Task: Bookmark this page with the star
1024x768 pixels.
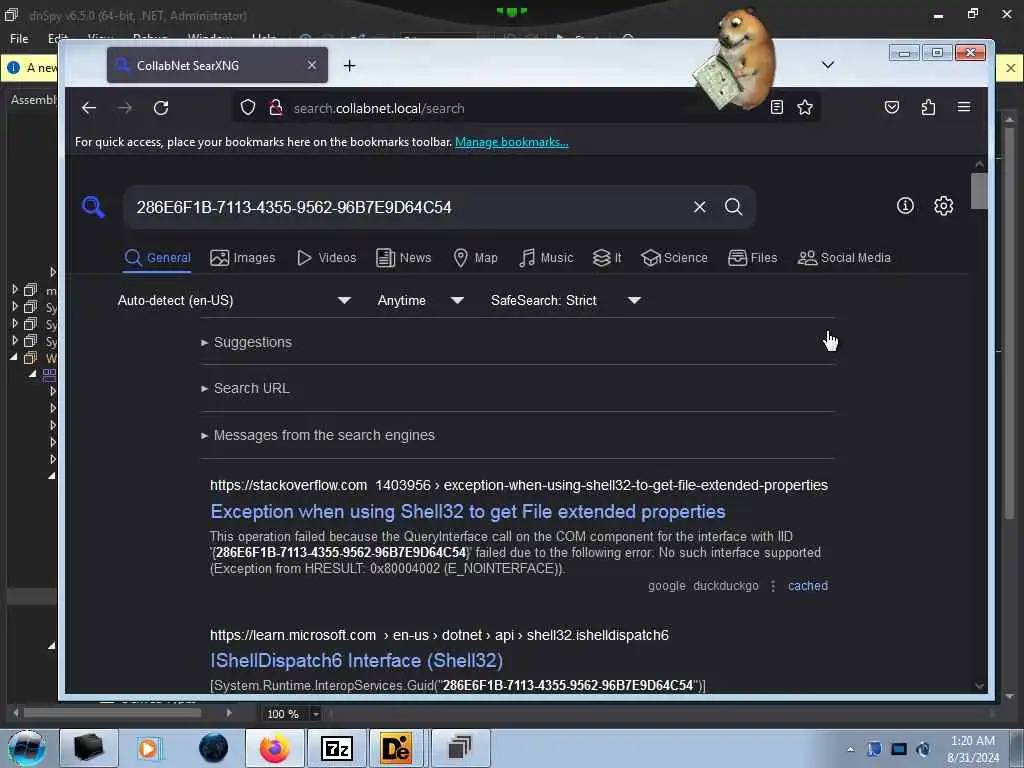Action: point(805,107)
